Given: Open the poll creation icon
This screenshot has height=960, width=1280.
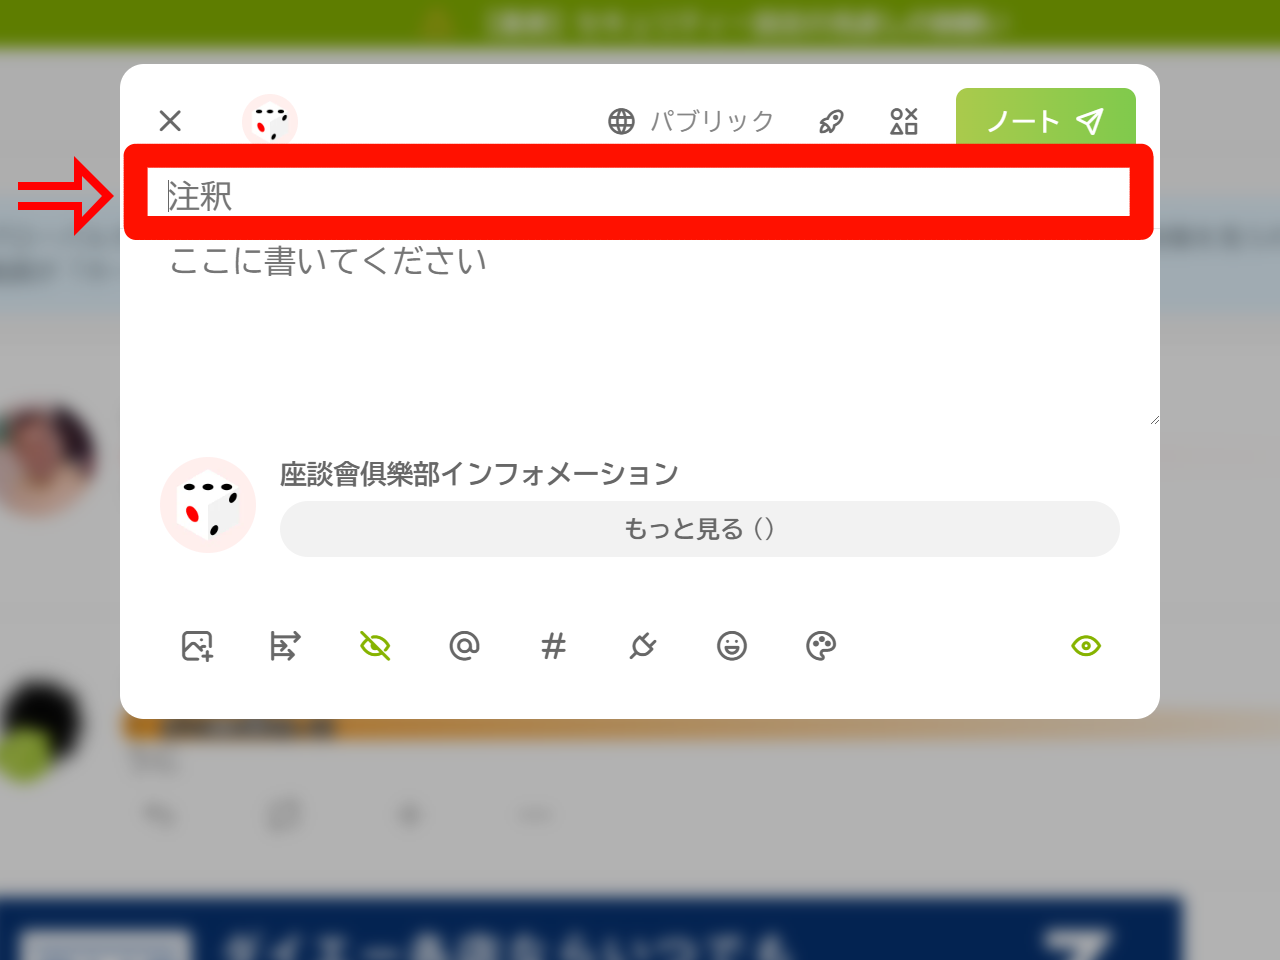Looking at the screenshot, I should tap(286, 646).
